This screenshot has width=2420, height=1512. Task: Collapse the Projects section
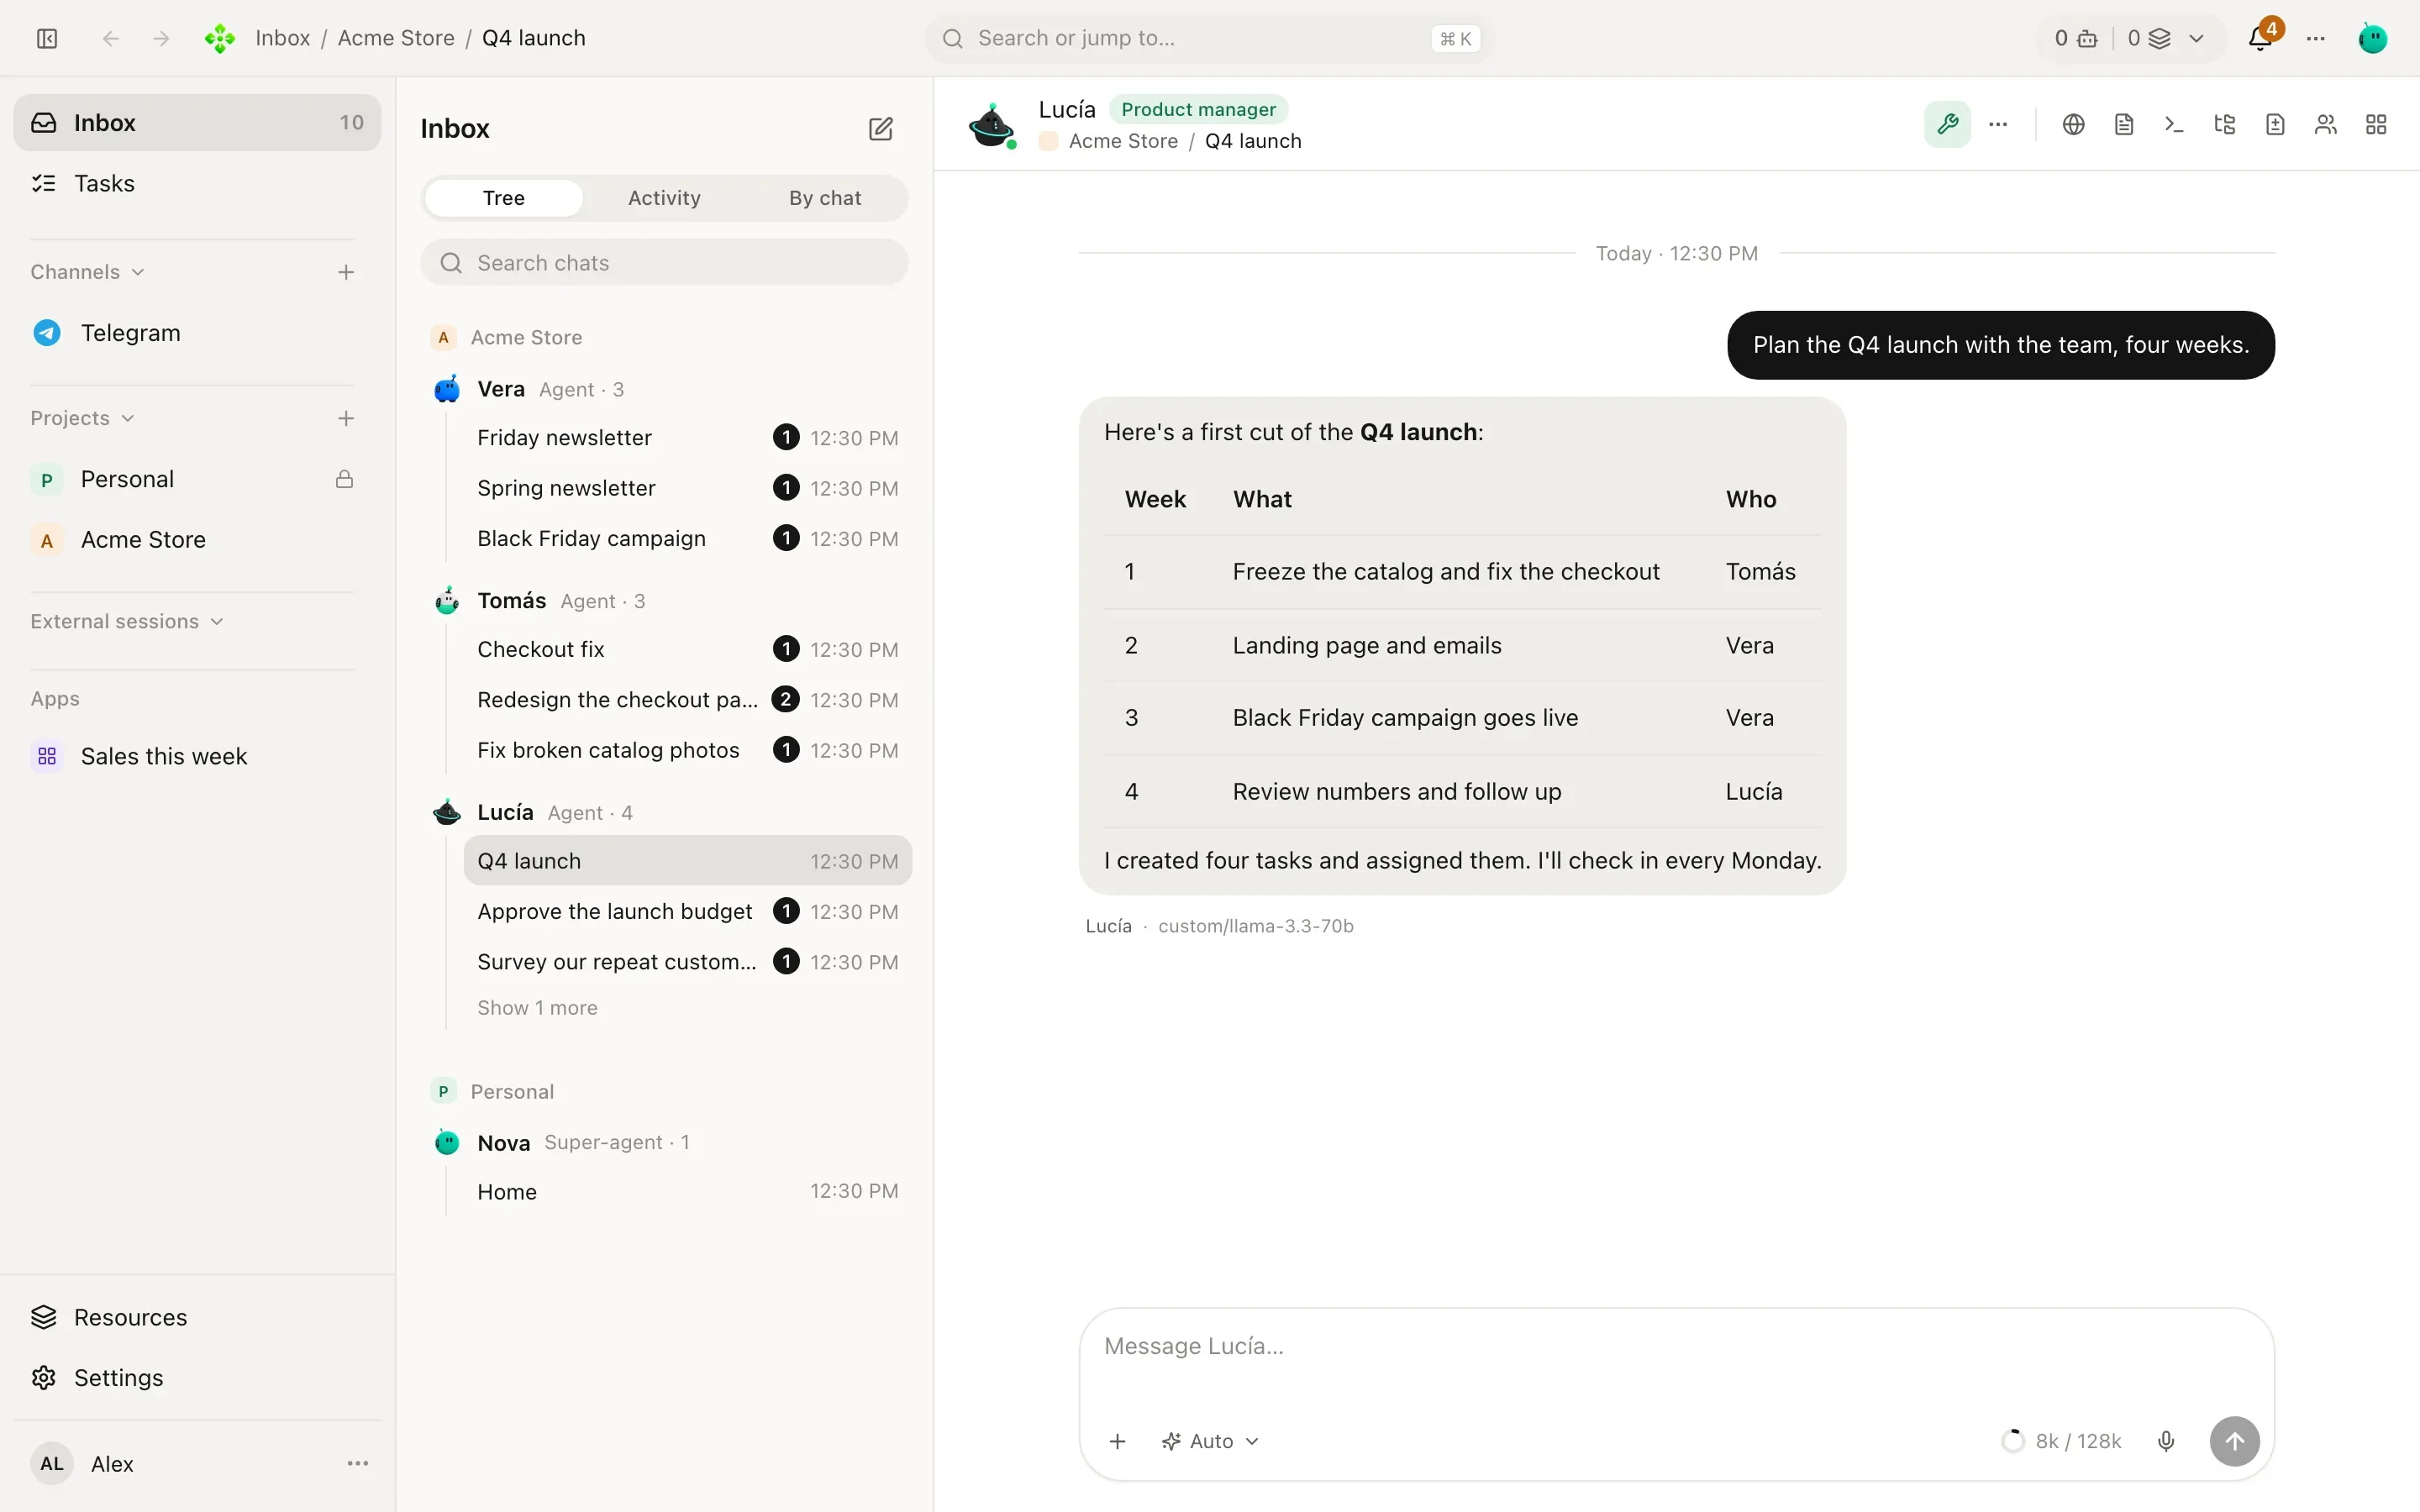[x=82, y=418]
